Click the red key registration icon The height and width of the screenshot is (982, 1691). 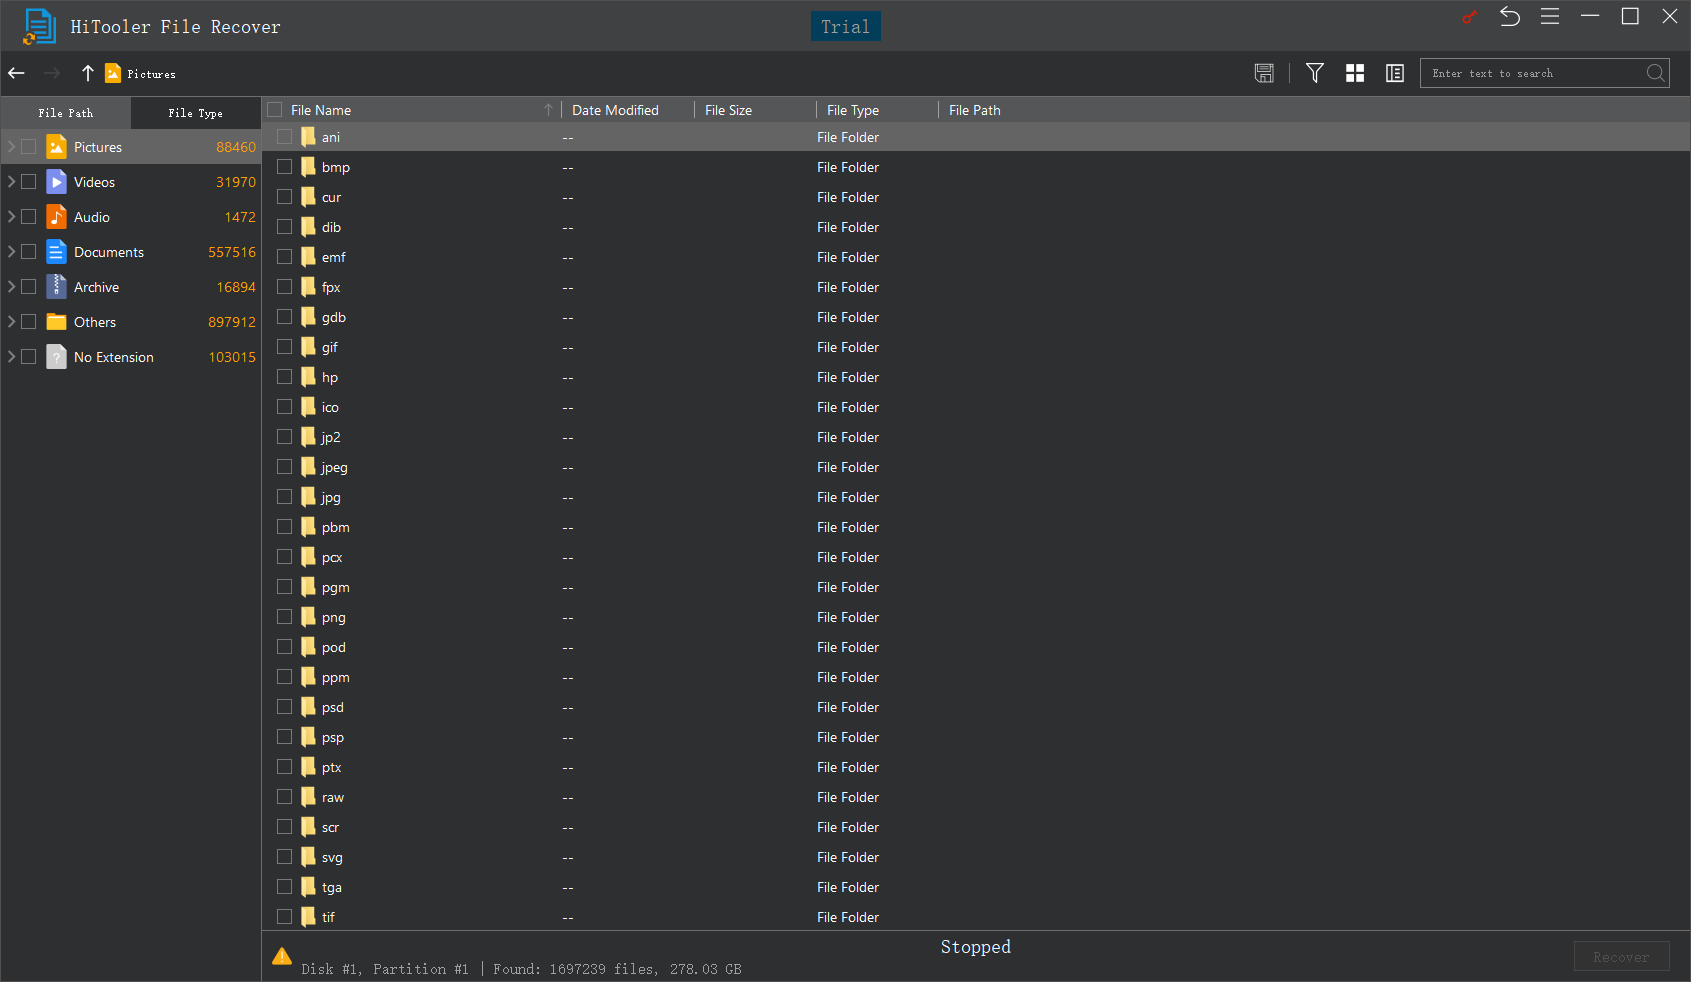click(x=1468, y=17)
